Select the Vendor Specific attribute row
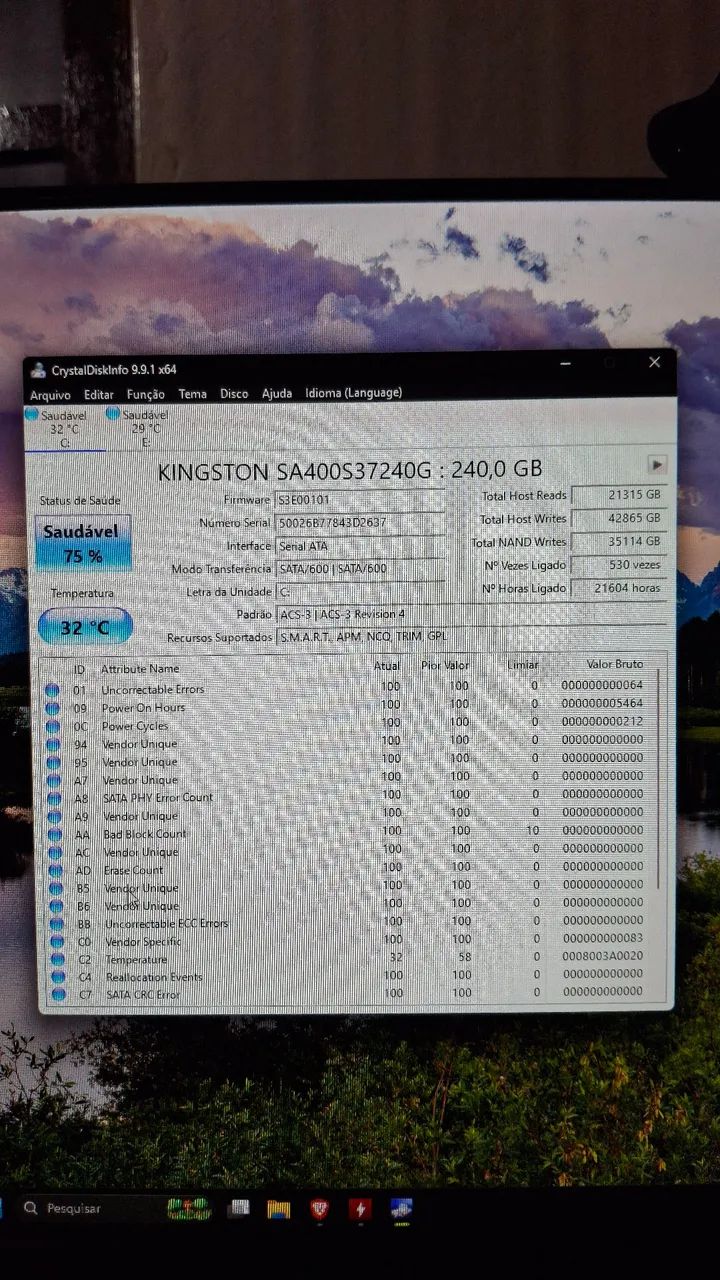The image size is (720, 1280). [x=351, y=941]
